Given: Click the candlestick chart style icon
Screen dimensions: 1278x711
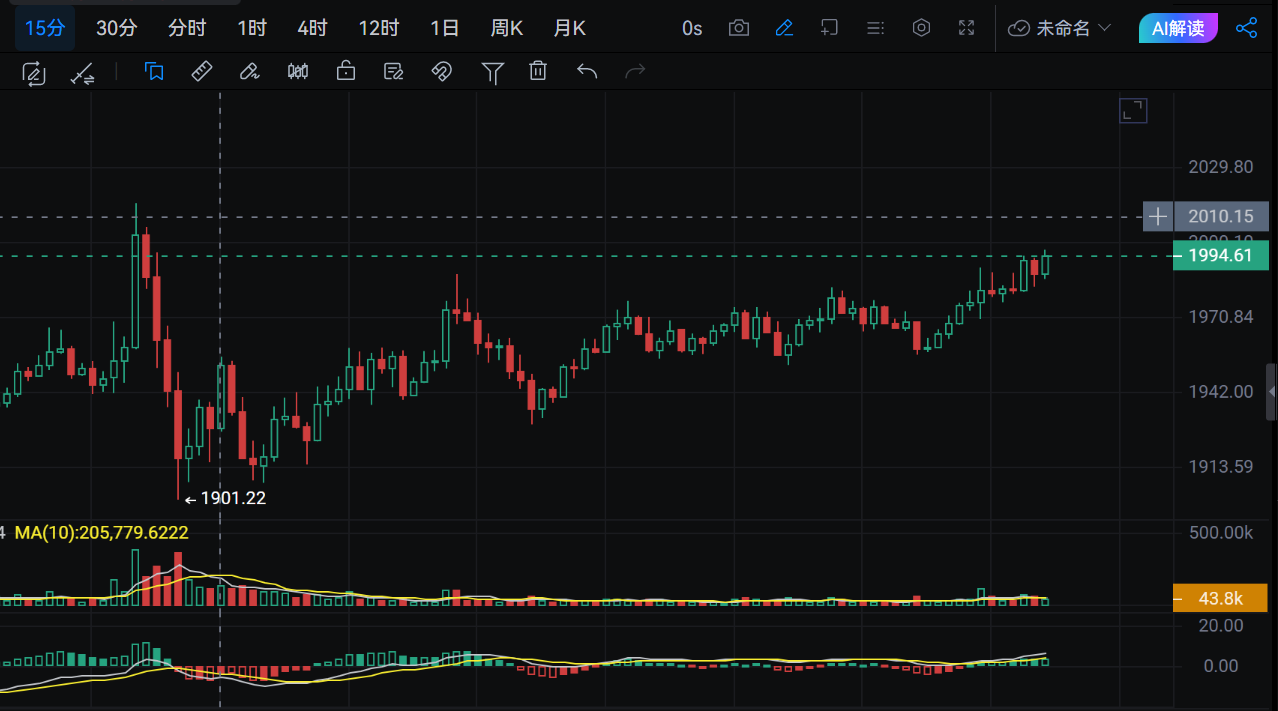Looking at the screenshot, I should [x=298, y=71].
